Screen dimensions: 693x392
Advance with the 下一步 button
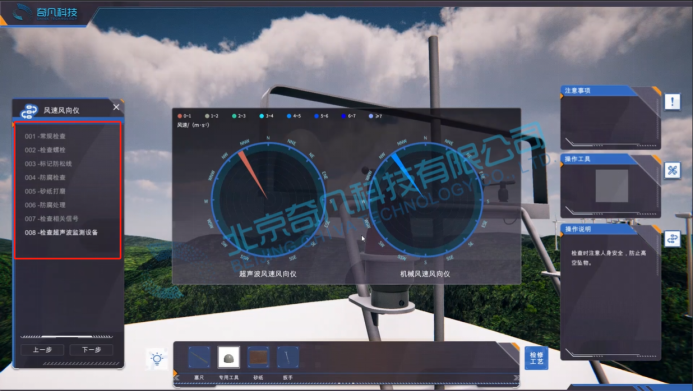click(91, 350)
